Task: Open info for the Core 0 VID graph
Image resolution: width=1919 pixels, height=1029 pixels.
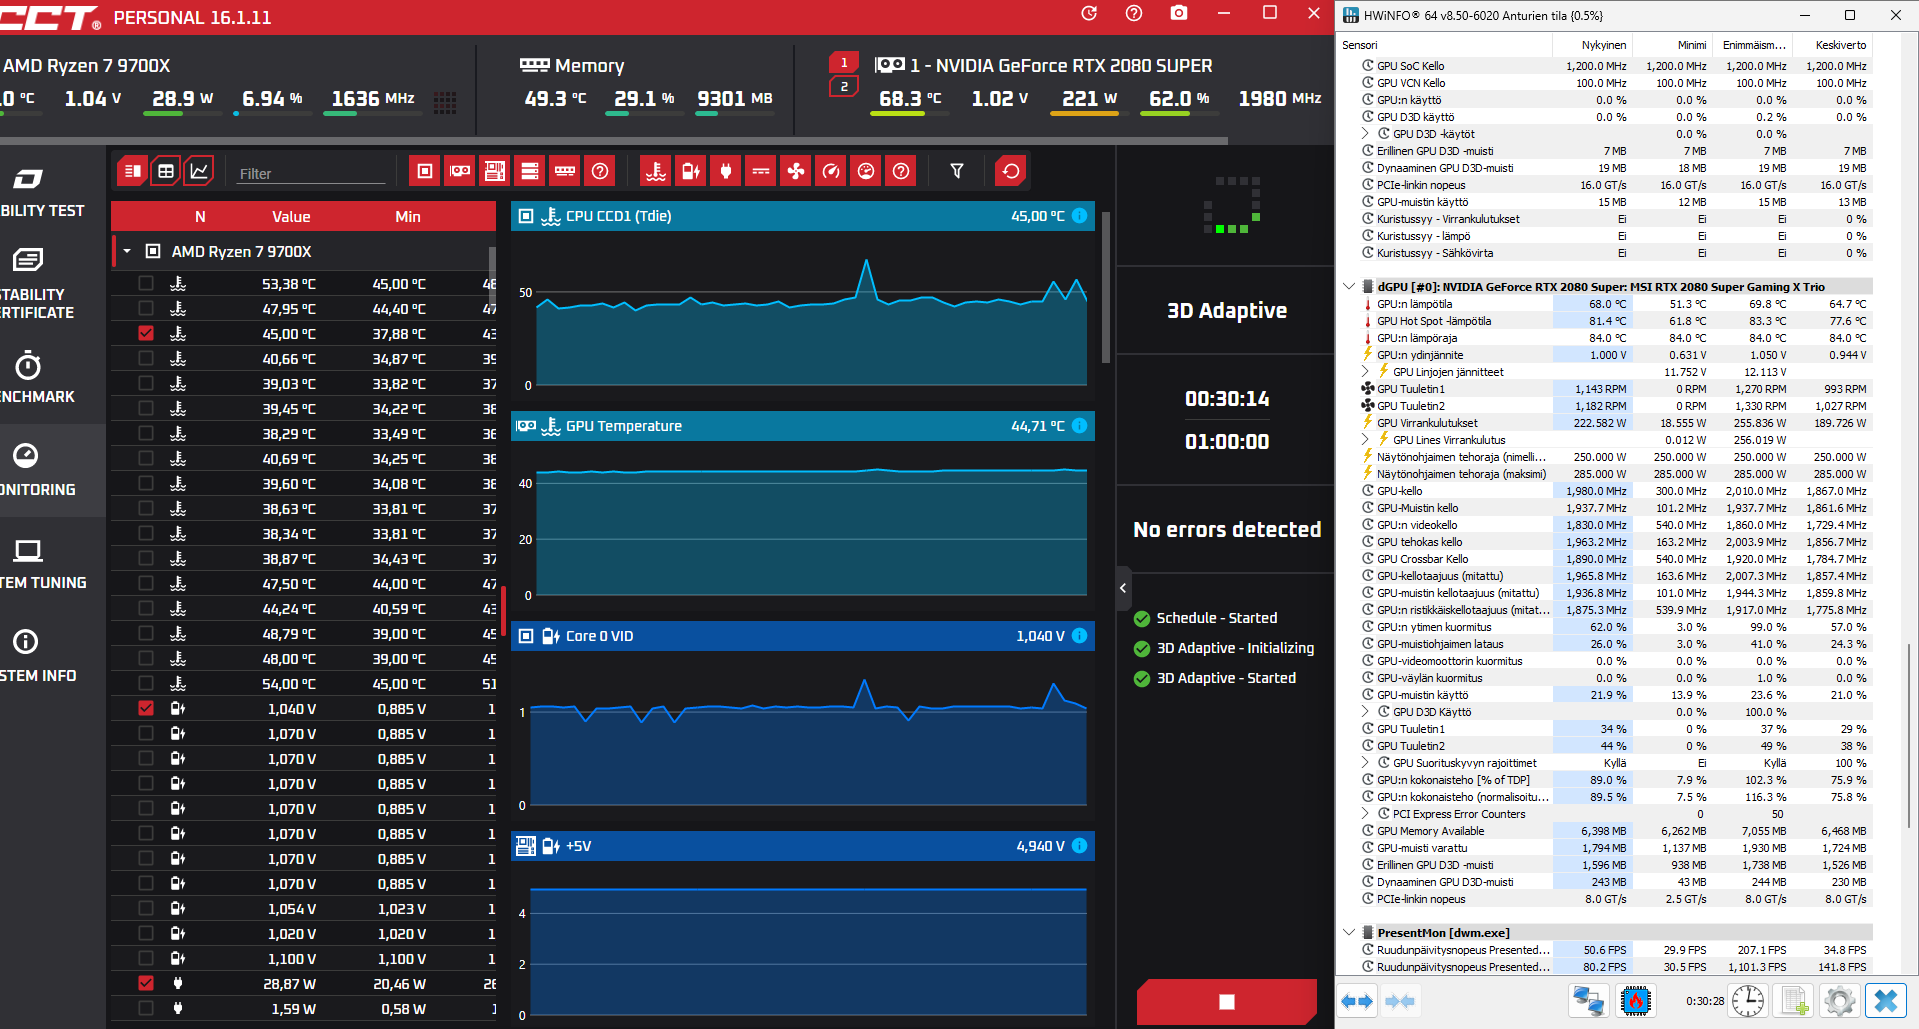Action: tap(1080, 636)
